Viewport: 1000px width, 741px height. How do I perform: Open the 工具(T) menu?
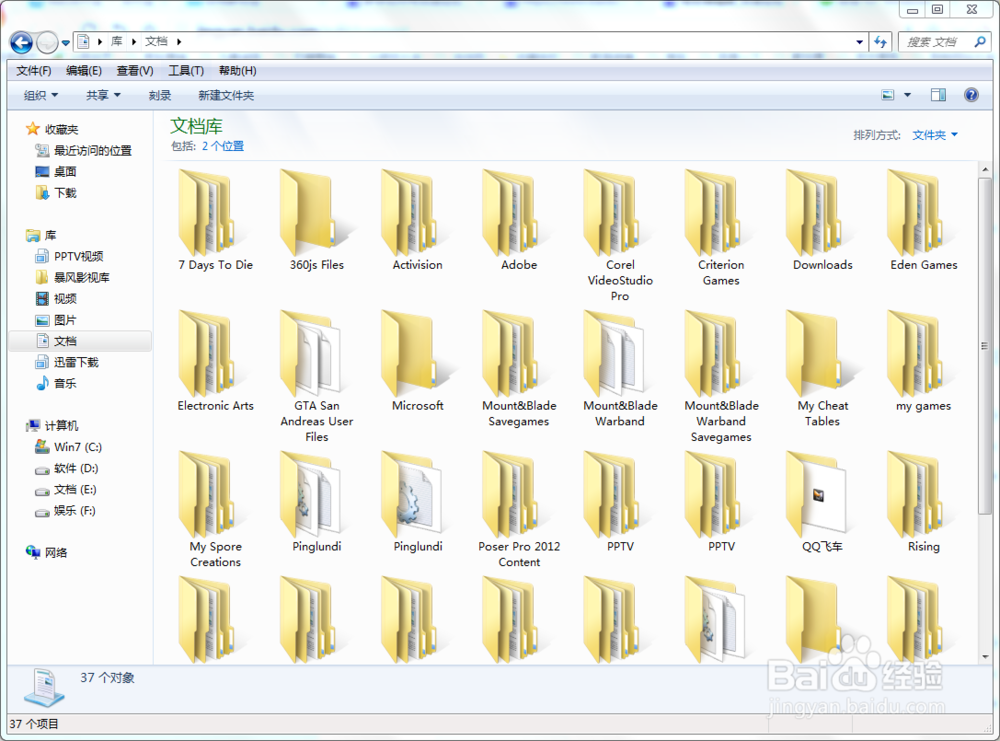[186, 71]
